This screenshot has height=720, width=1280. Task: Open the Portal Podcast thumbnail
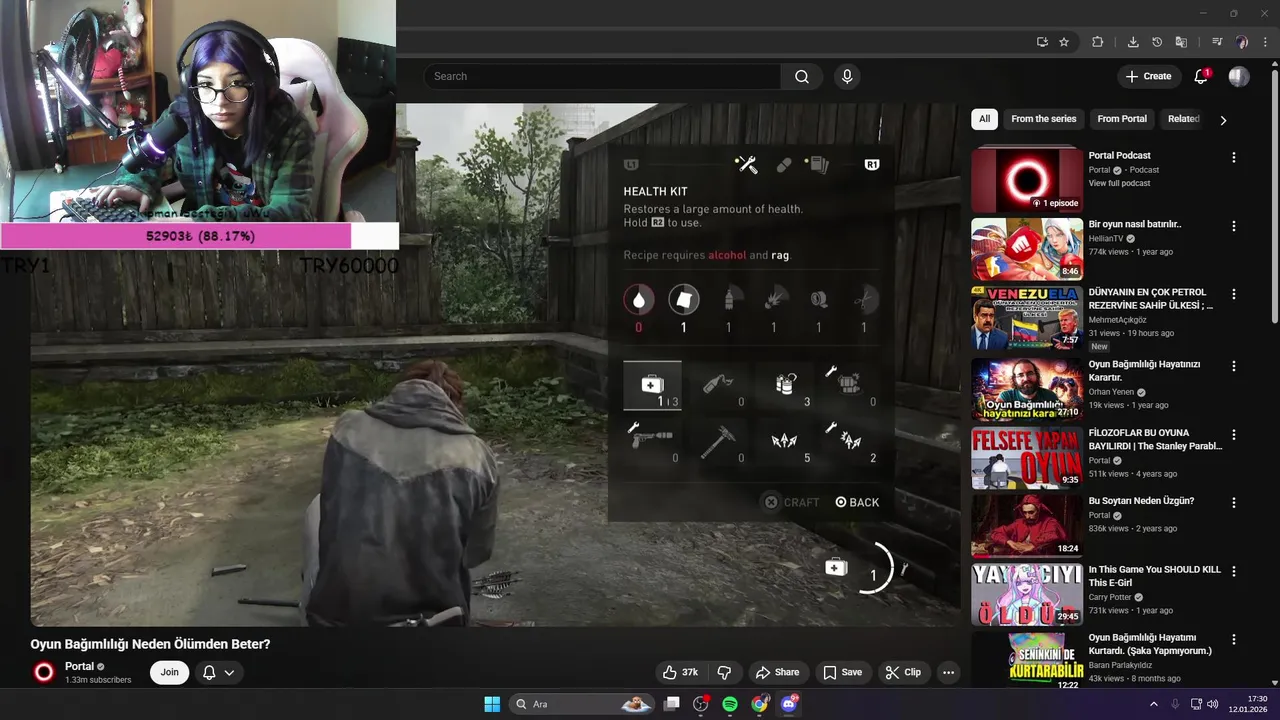1027,180
